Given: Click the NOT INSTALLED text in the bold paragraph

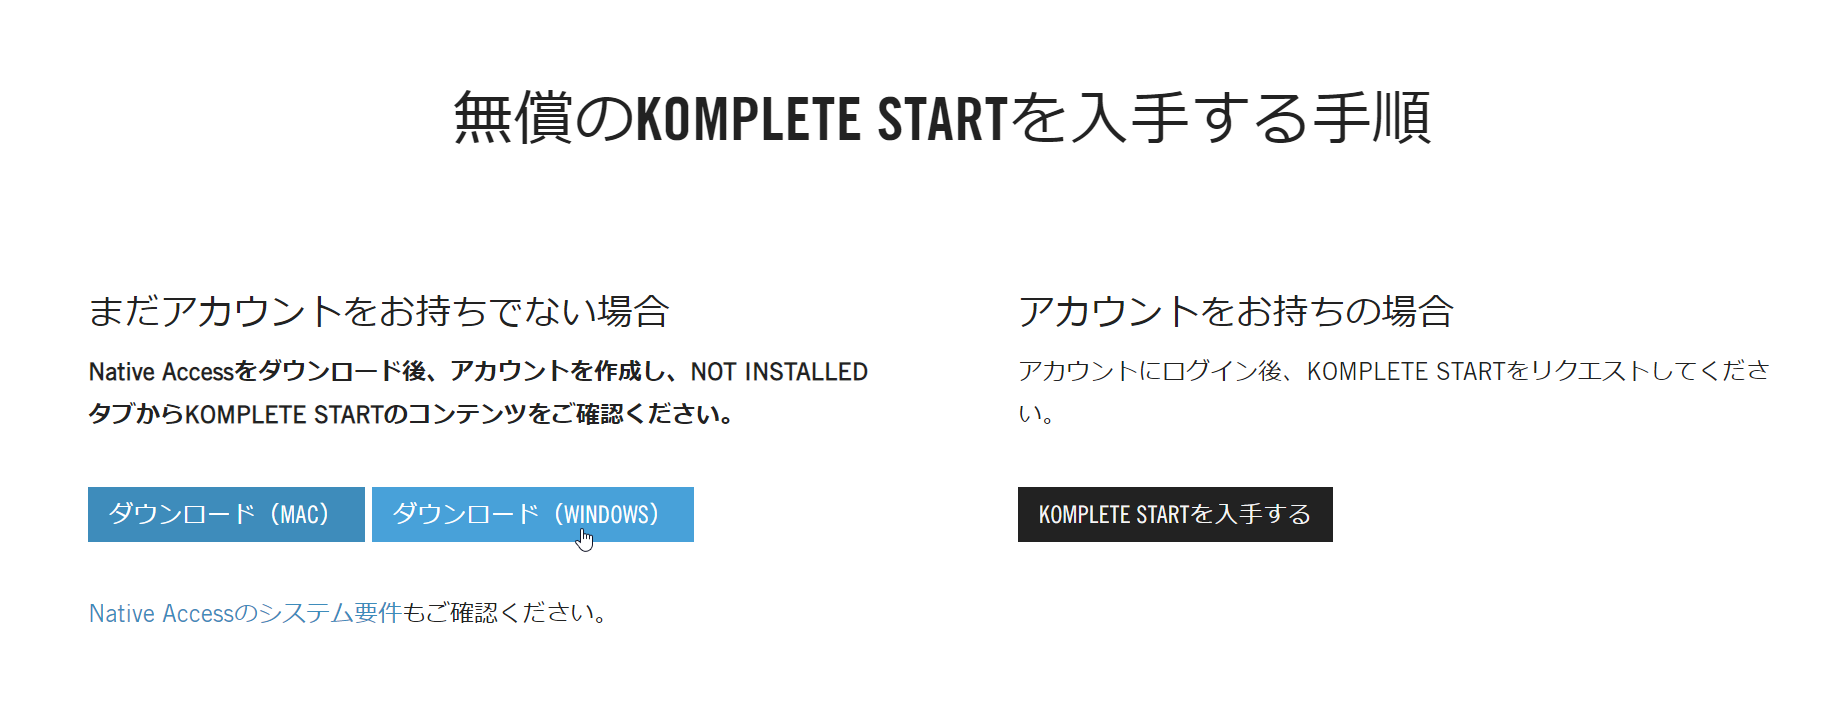Looking at the screenshot, I should coord(779,371).
